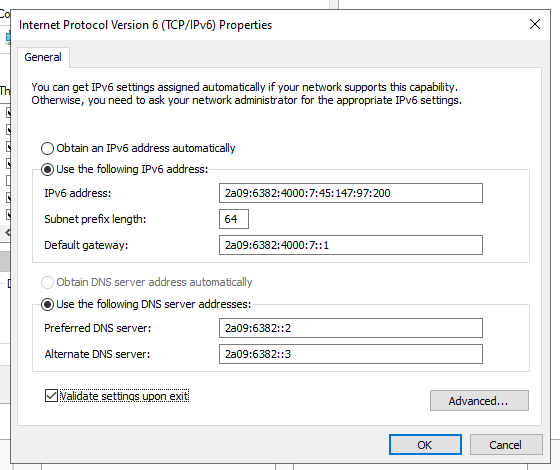Click the dialog title bar text
The height and width of the screenshot is (470, 560).
145,25
